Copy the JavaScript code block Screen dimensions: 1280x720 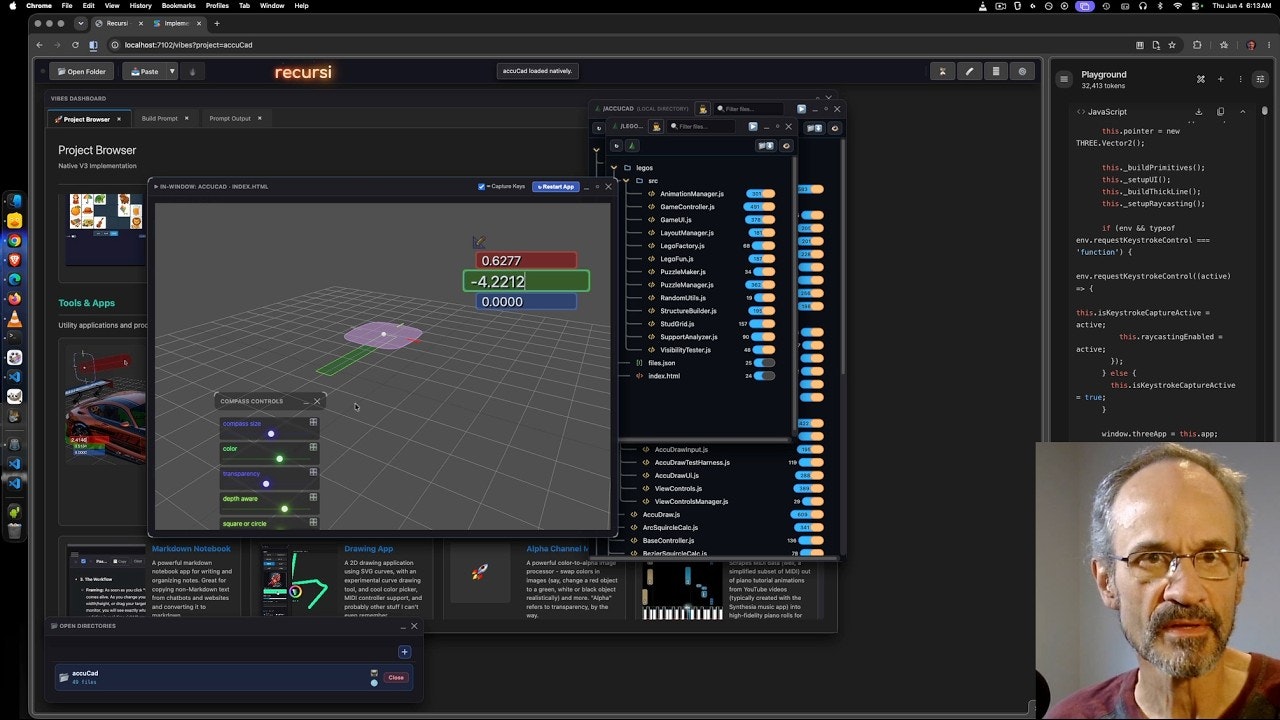tap(1220, 112)
